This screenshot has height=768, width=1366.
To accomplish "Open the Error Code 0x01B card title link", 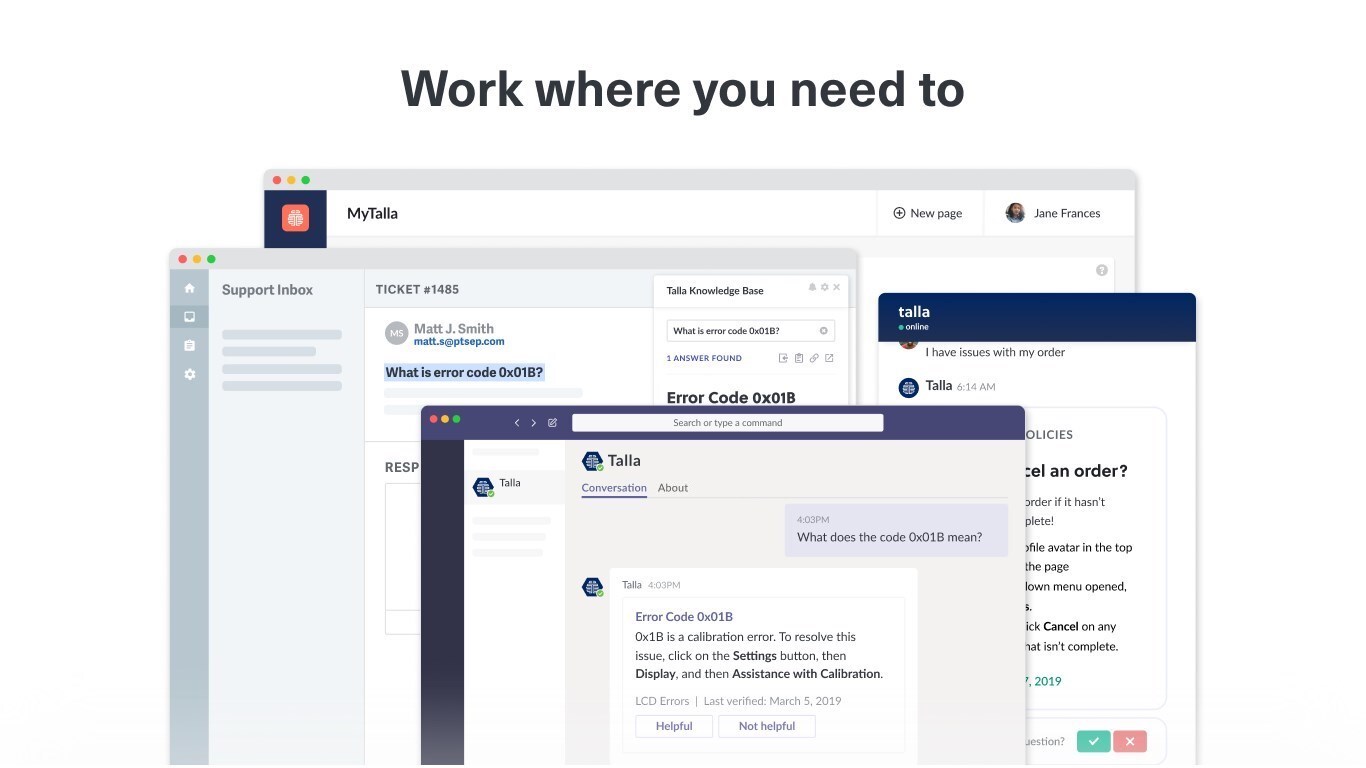I will click(x=684, y=617).
